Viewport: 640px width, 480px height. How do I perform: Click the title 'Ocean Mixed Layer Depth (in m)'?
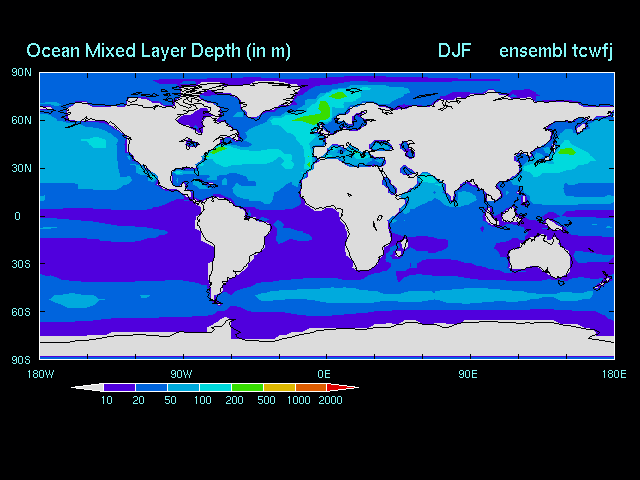coord(158,51)
